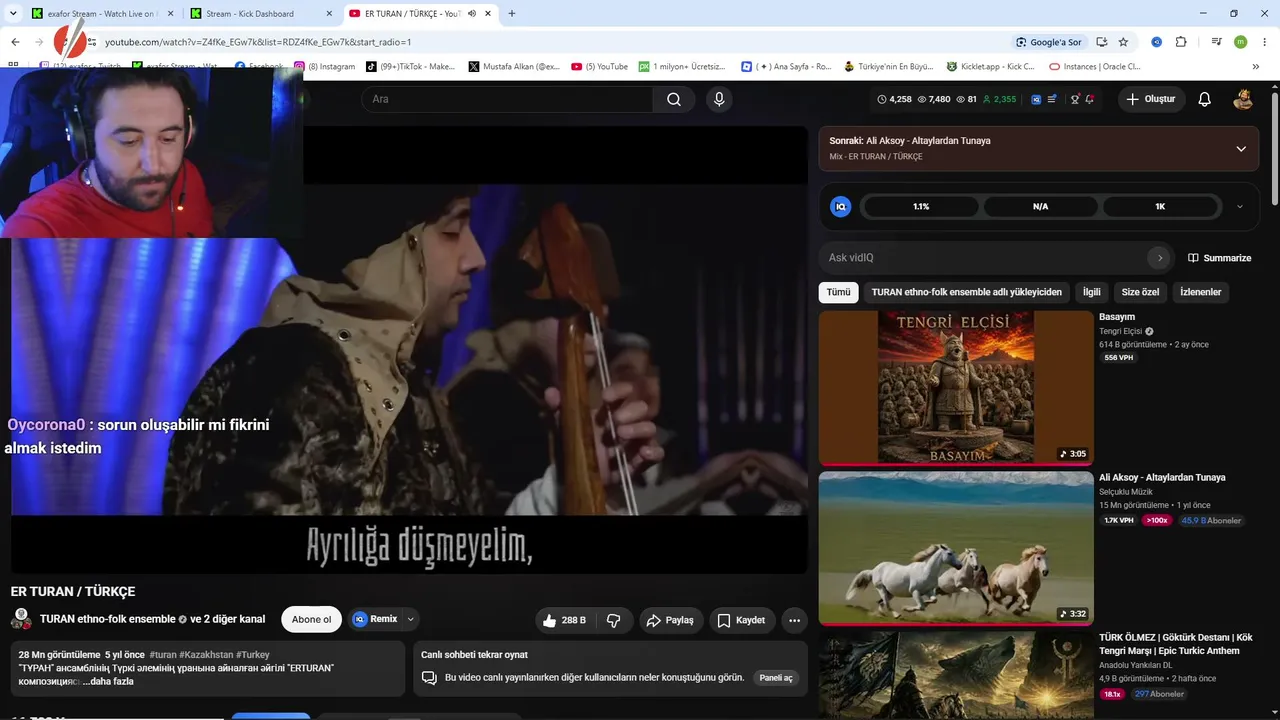Select the 'İlgili' filter chip

point(1092,292)
